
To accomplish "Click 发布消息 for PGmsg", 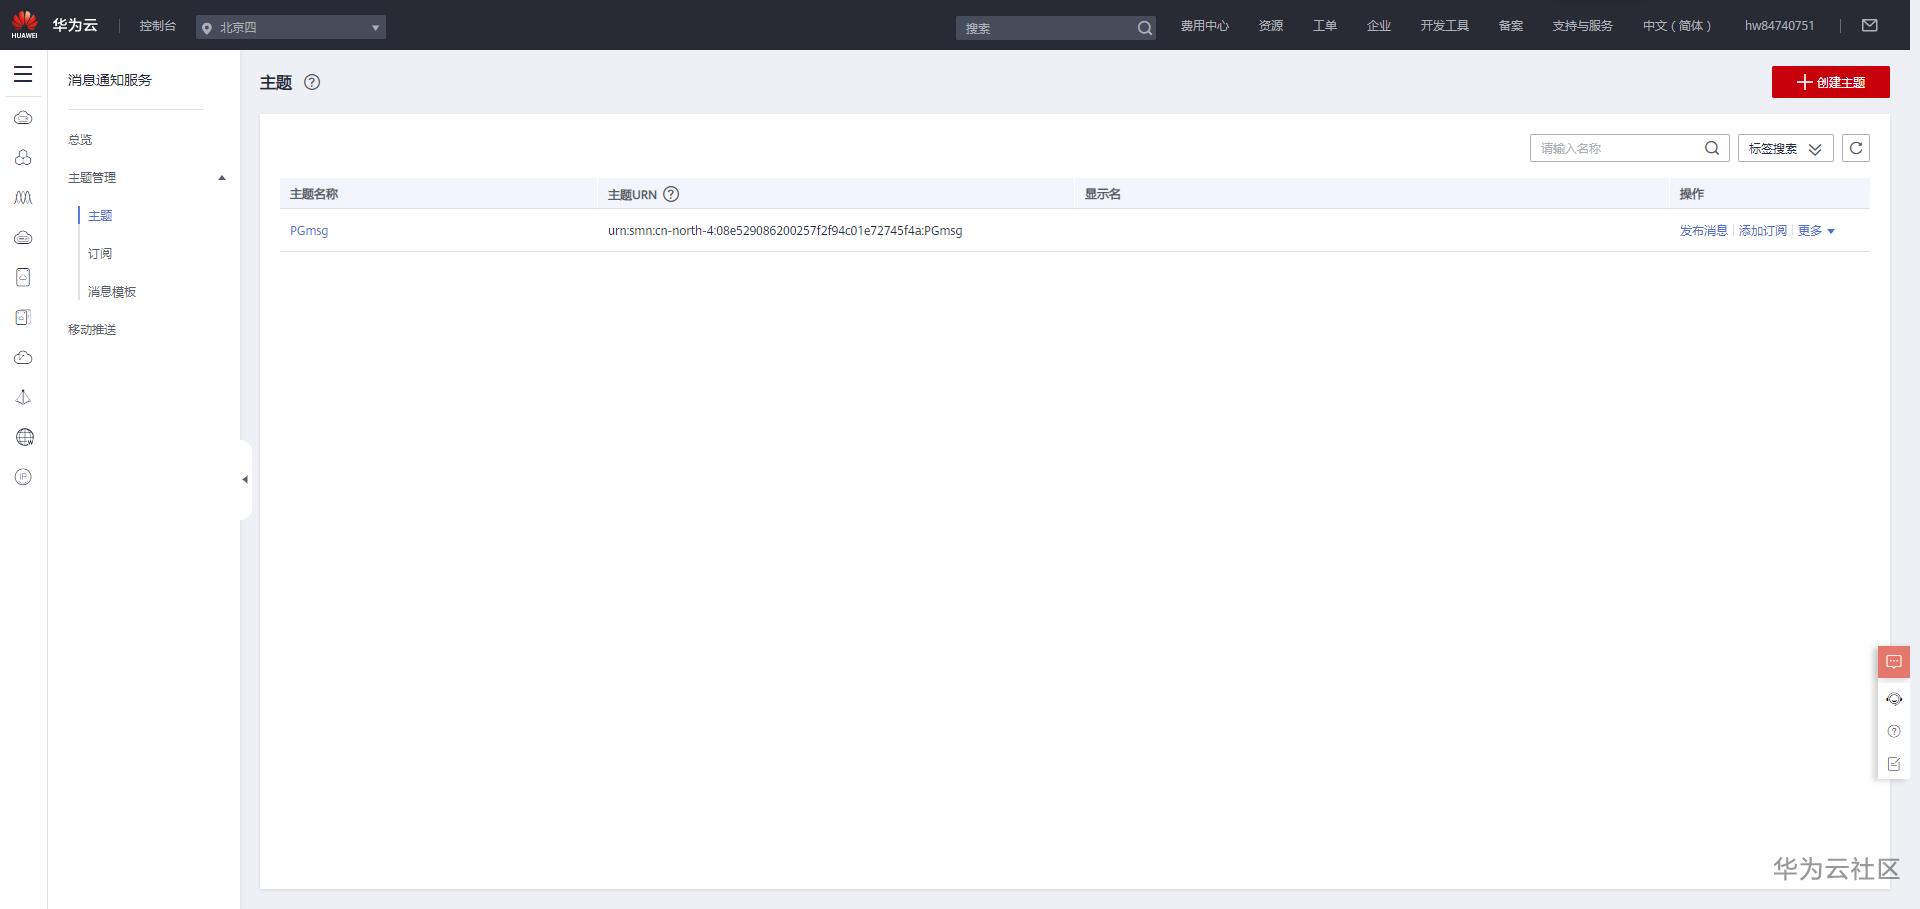I will (1704, 231).
